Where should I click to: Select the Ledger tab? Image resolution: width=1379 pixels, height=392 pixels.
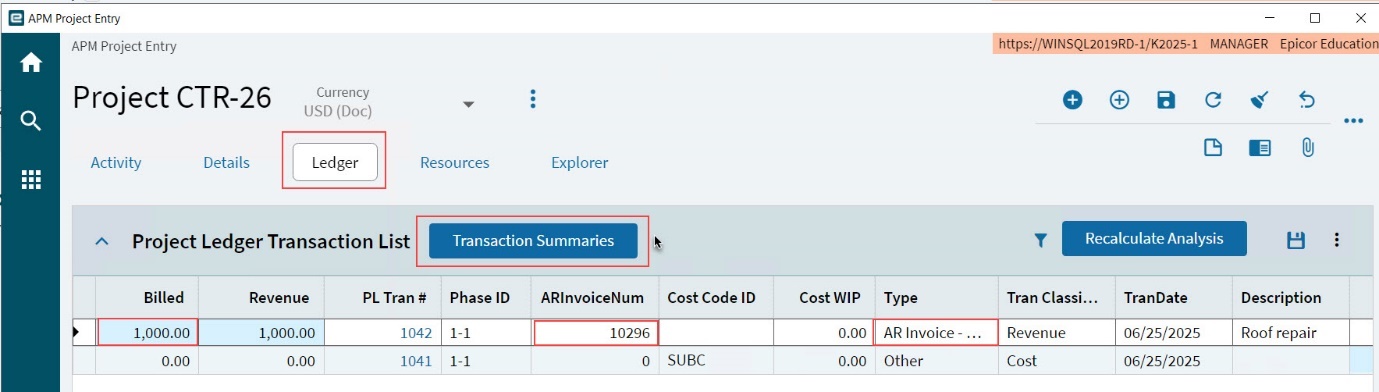[335, 162]
